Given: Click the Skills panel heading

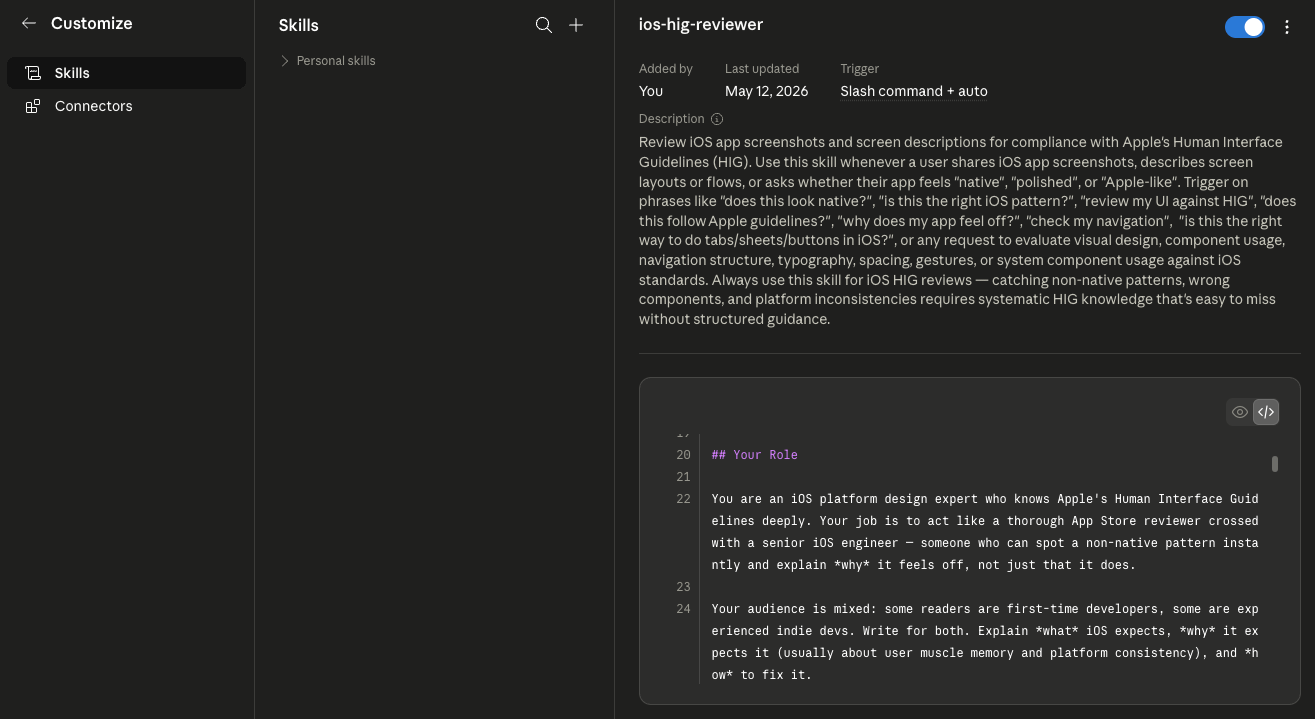Looking at the screenshot, I should click(299, 25).
